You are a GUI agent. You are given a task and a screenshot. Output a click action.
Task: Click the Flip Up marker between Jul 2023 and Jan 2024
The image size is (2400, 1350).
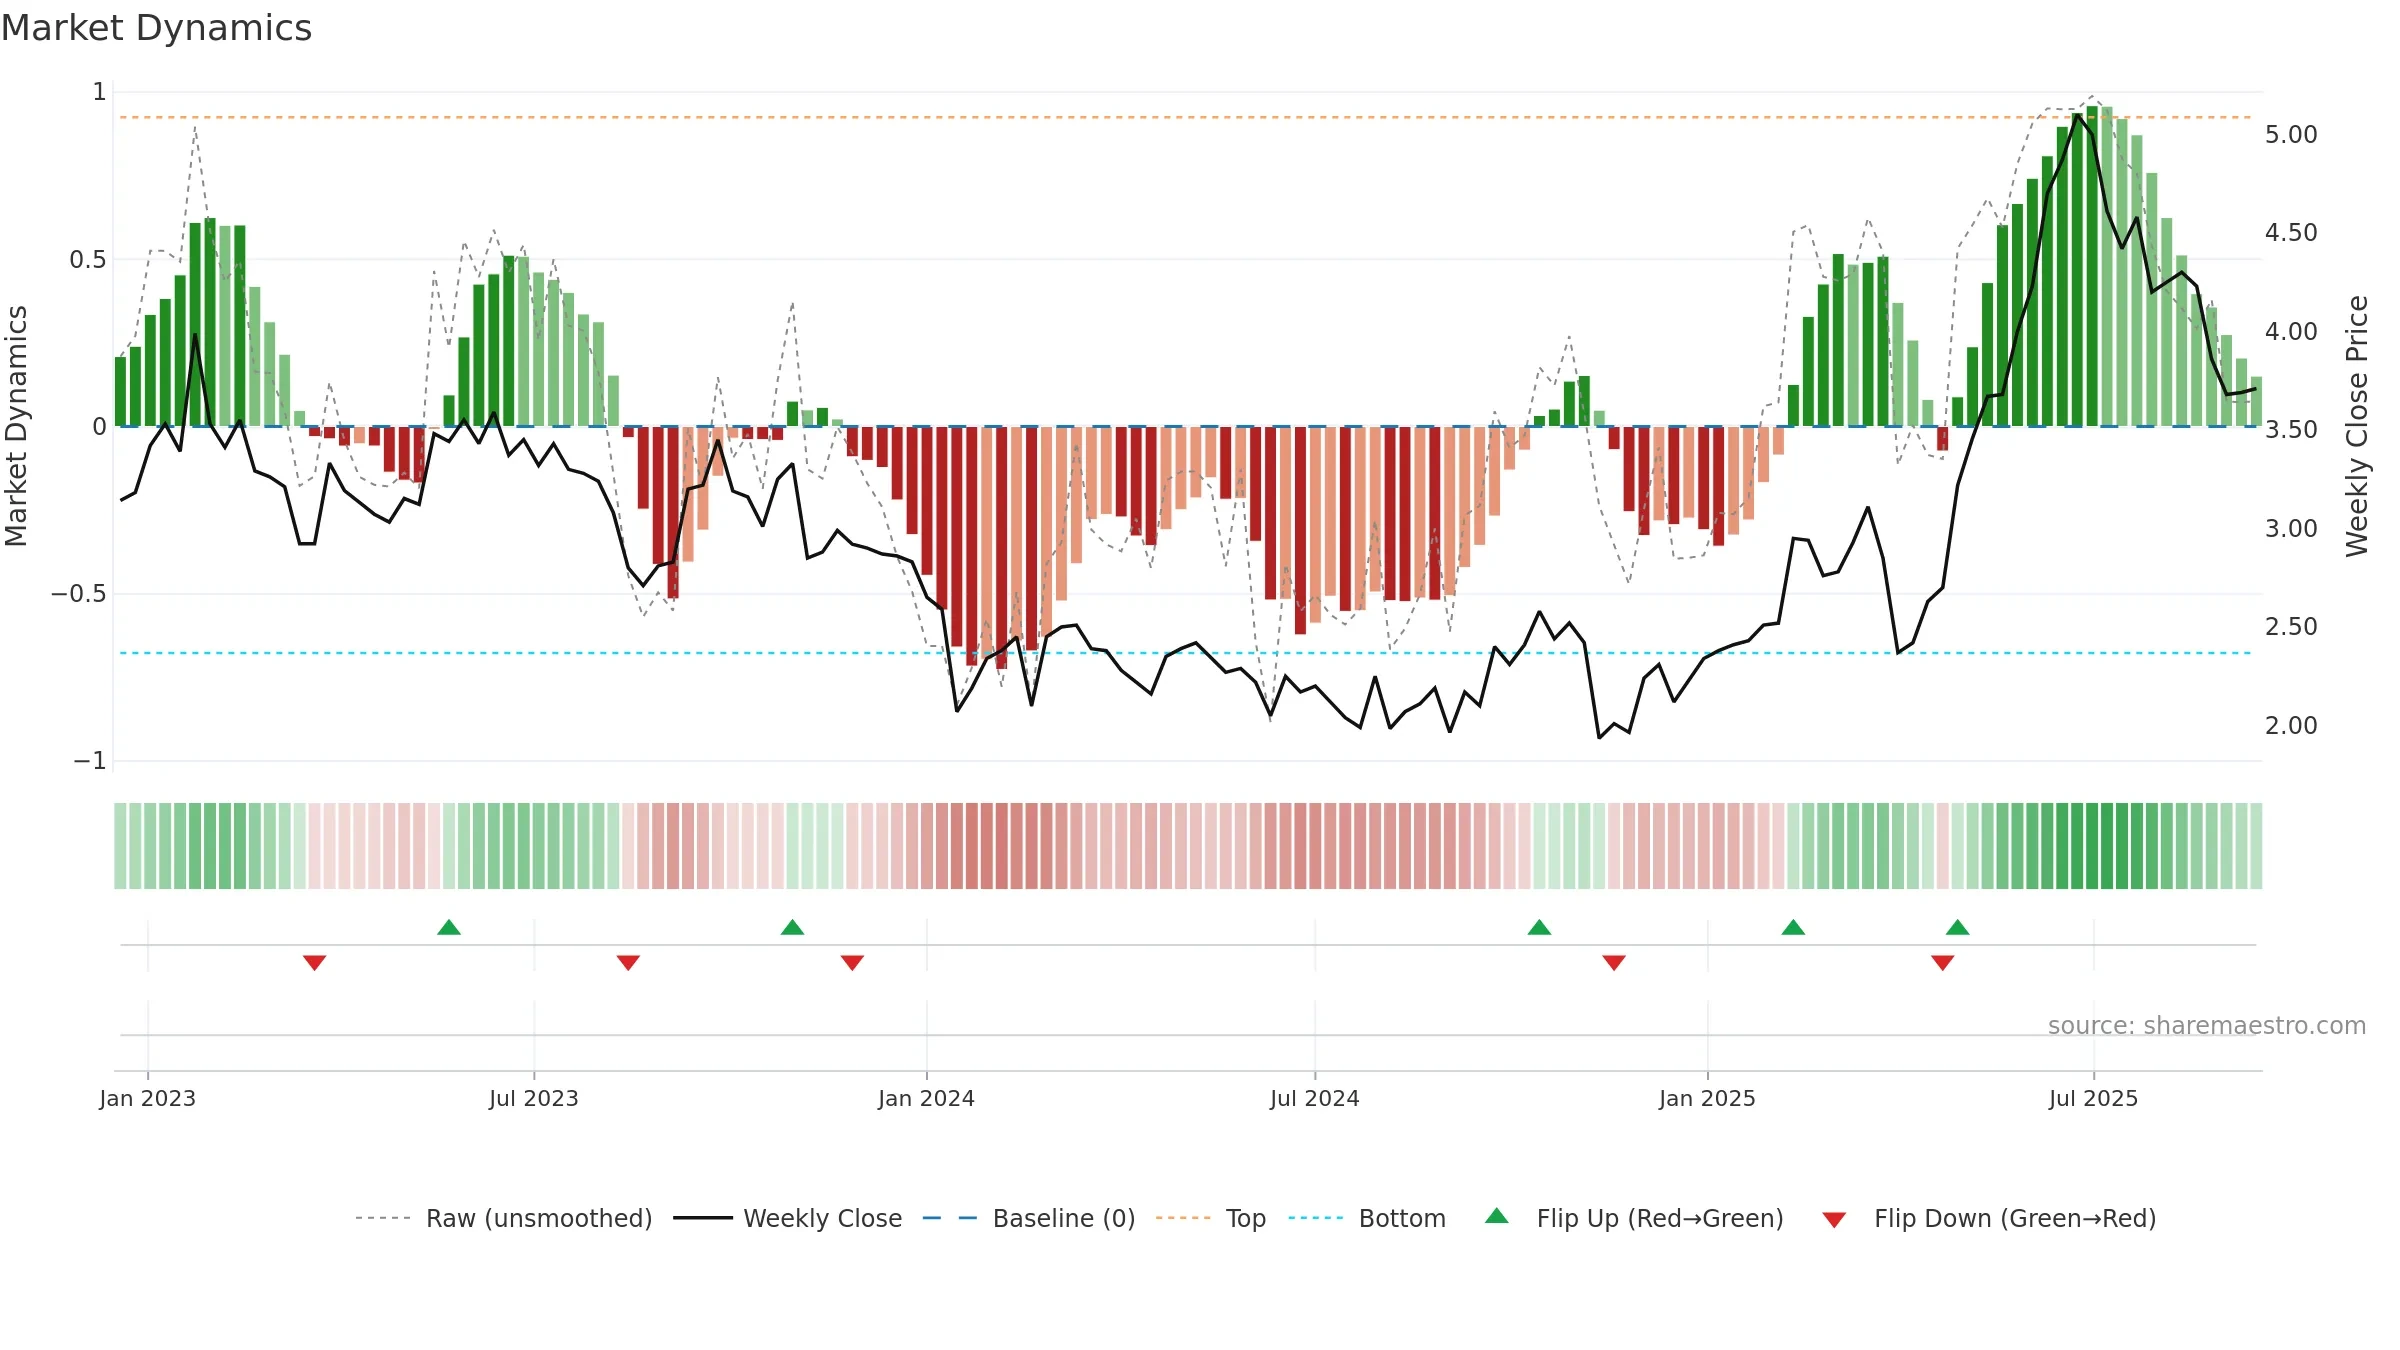(x=792, y=927)
